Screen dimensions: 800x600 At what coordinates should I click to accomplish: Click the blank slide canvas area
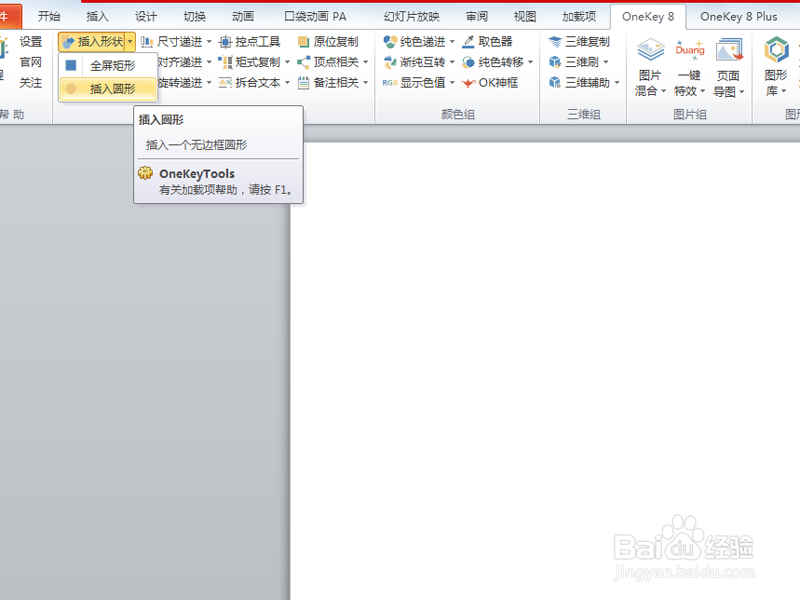click(545, 371)
